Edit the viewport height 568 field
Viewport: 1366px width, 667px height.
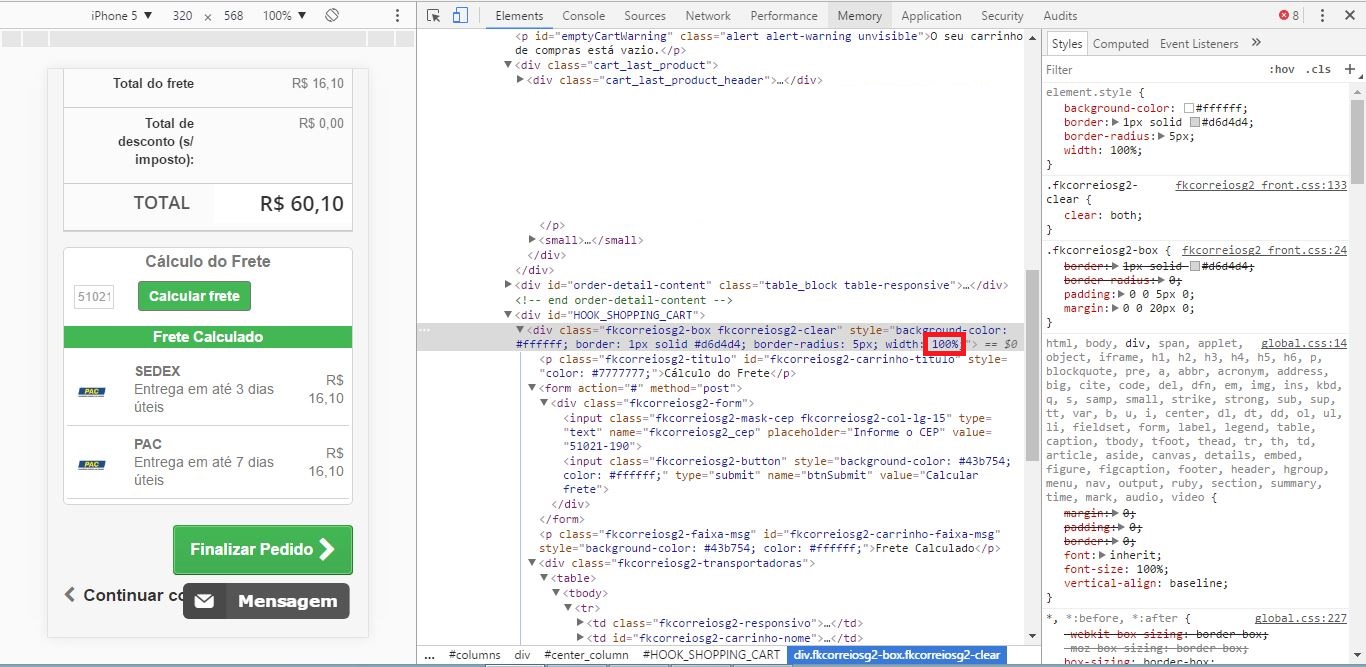click(234, 16)
